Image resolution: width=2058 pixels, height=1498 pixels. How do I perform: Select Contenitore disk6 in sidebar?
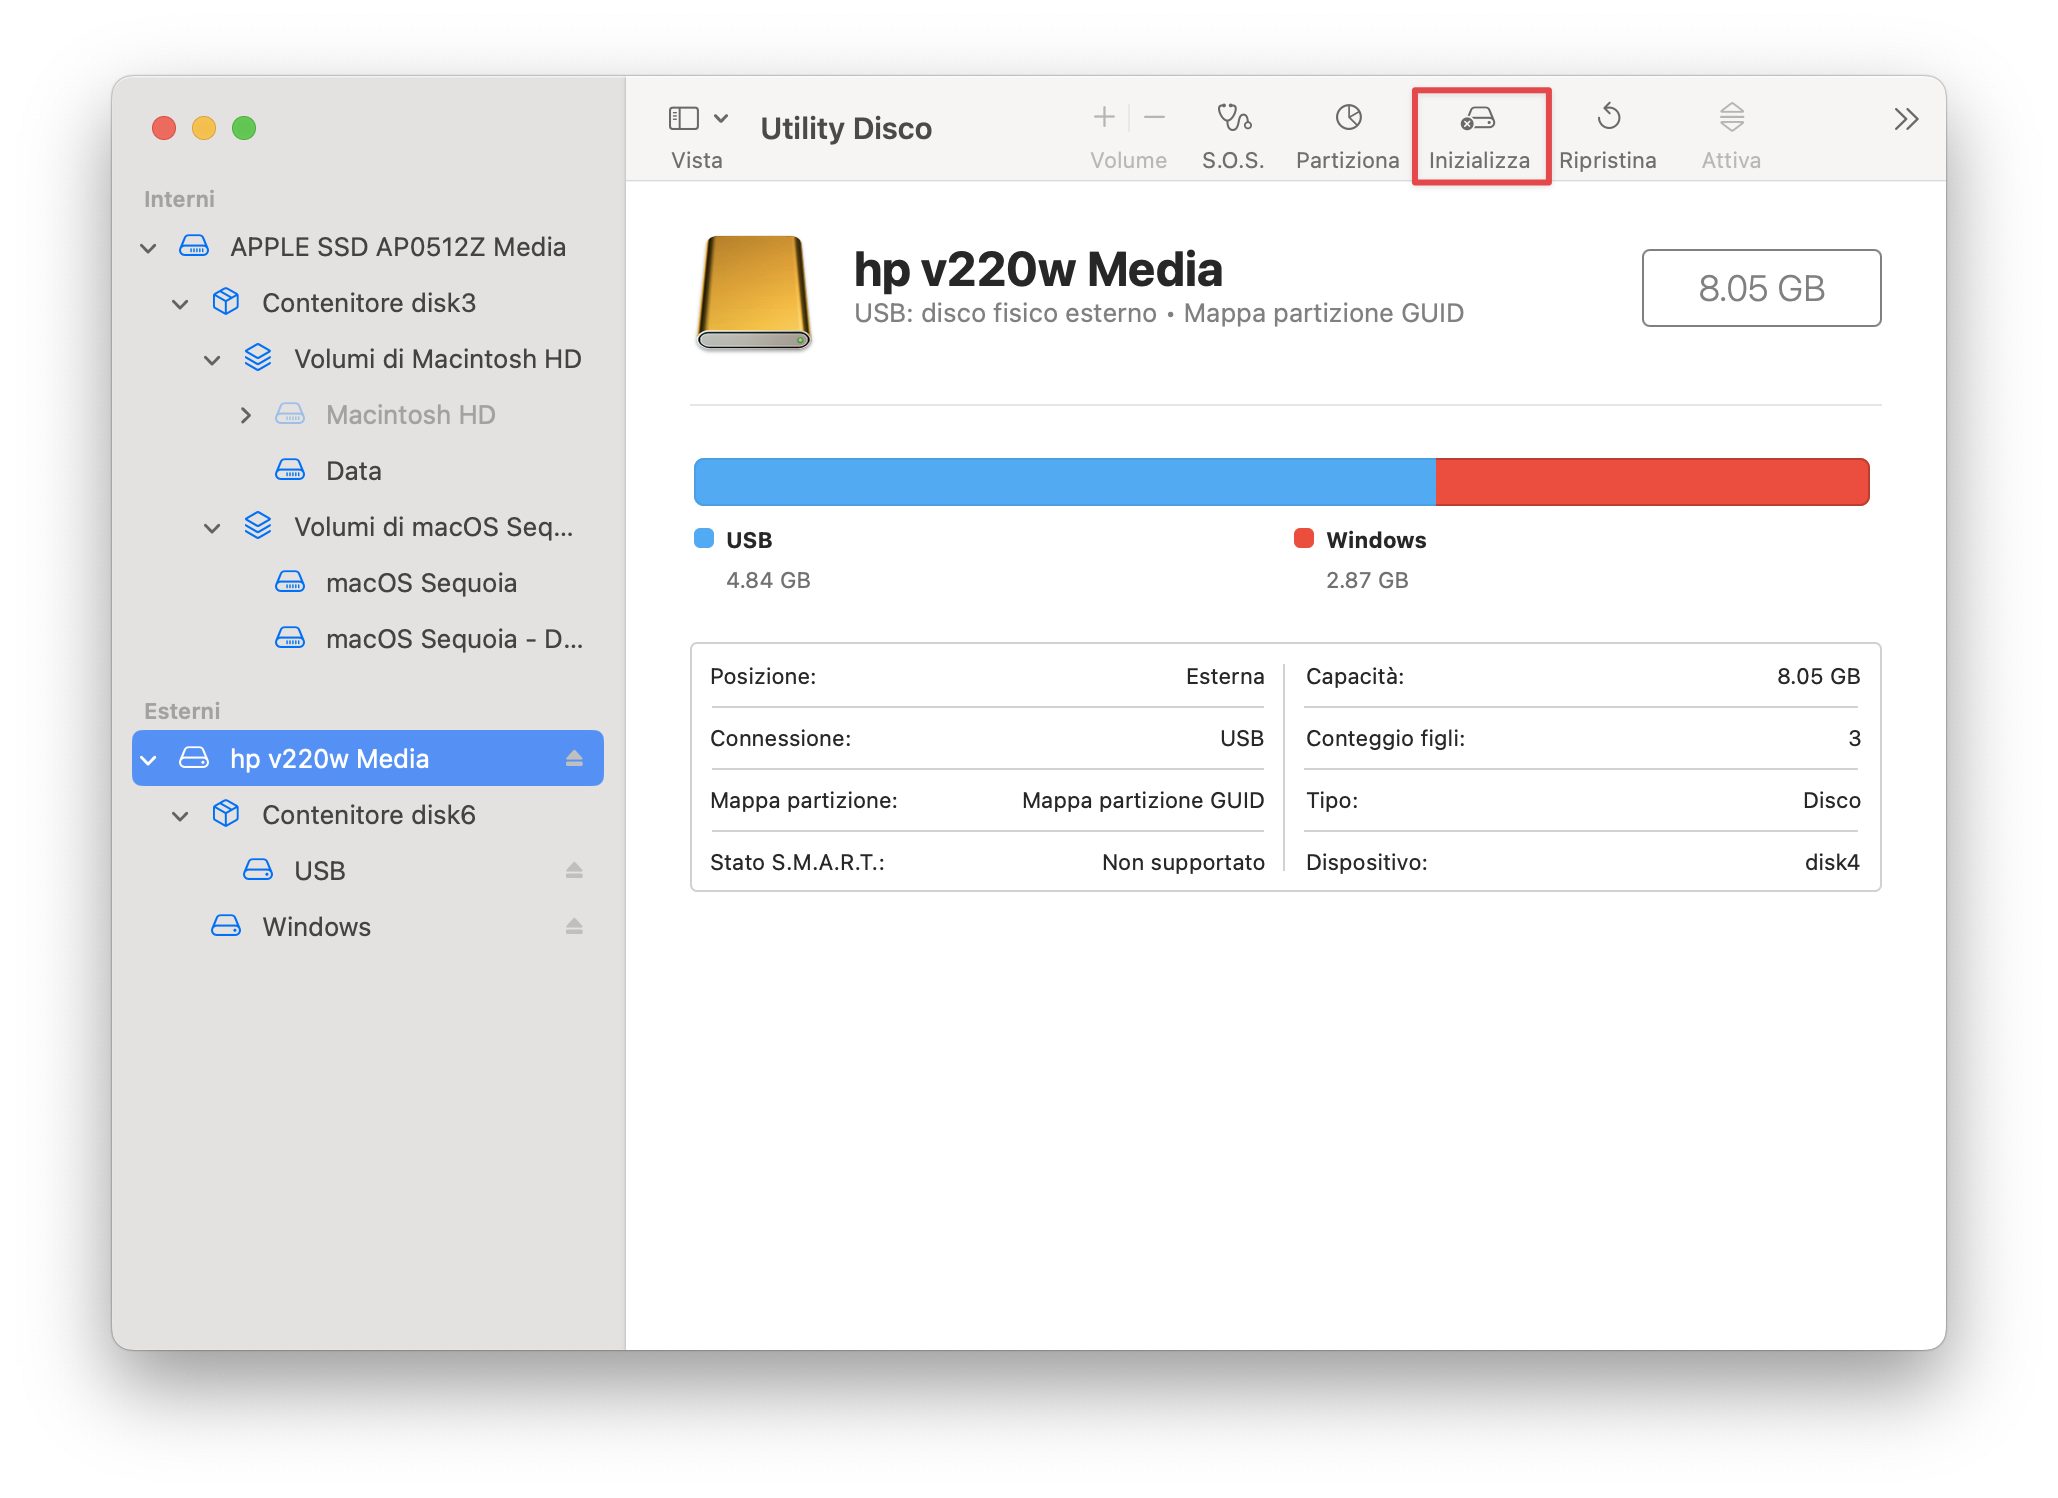pos(368,815)
